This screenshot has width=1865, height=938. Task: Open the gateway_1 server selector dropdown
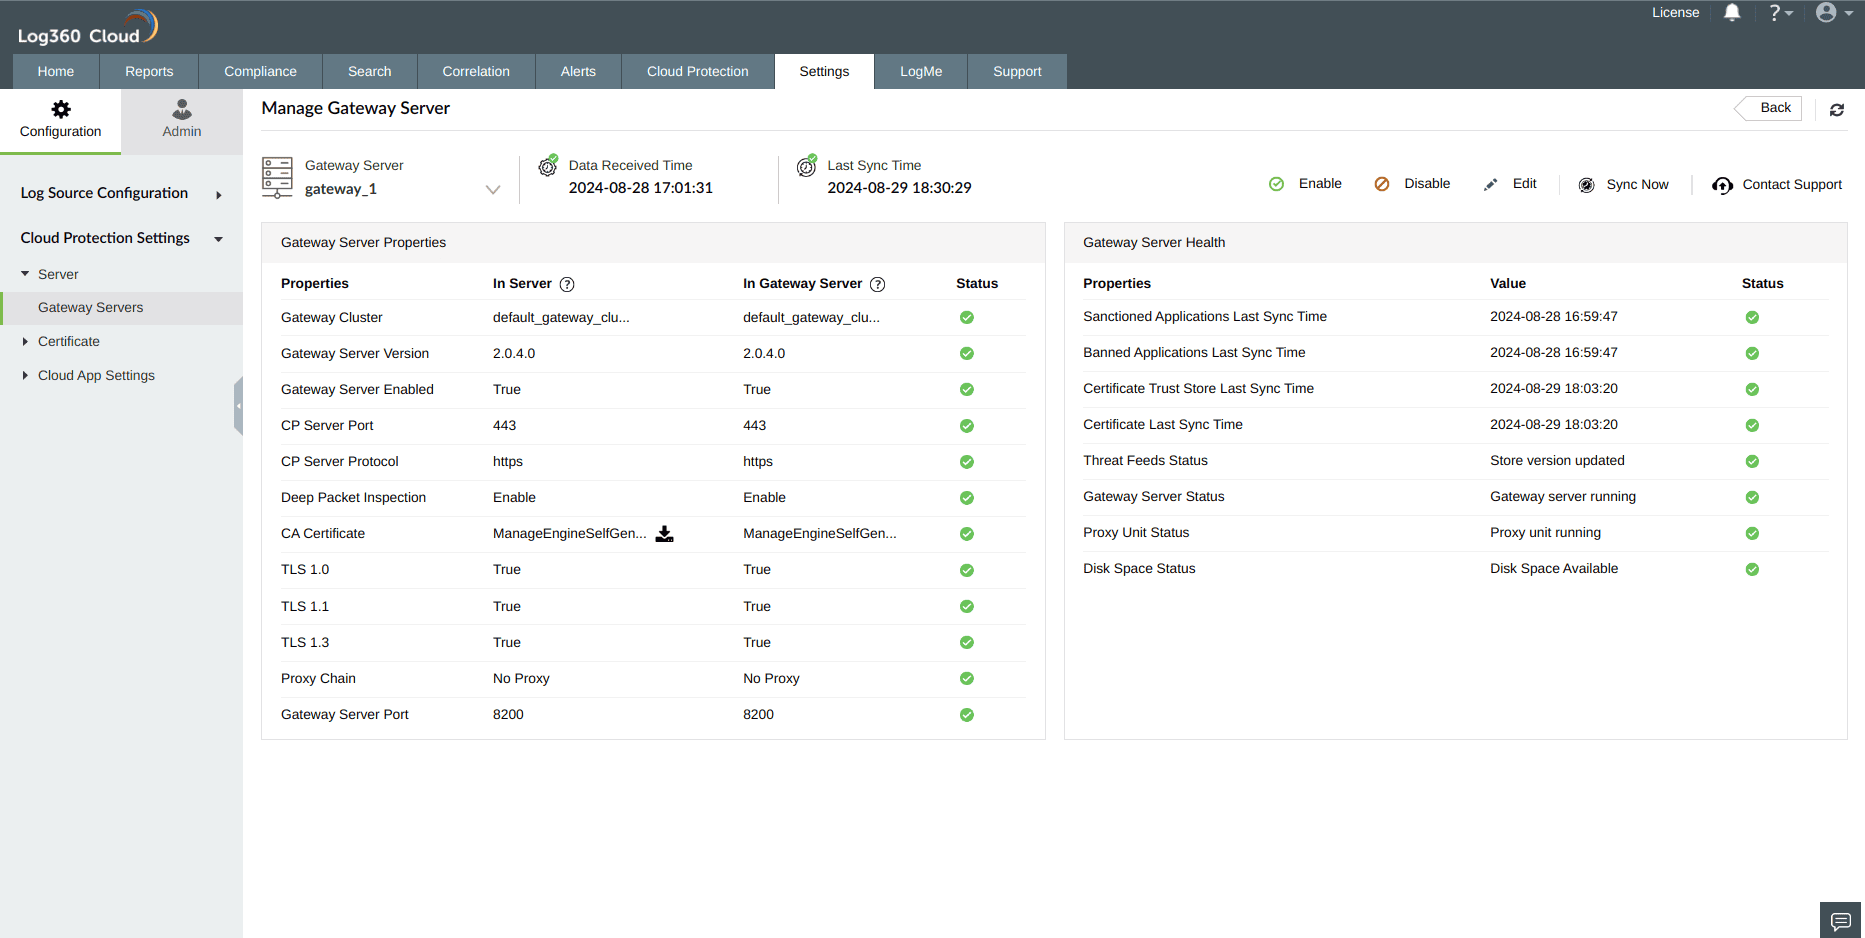[x=492, y=188]
